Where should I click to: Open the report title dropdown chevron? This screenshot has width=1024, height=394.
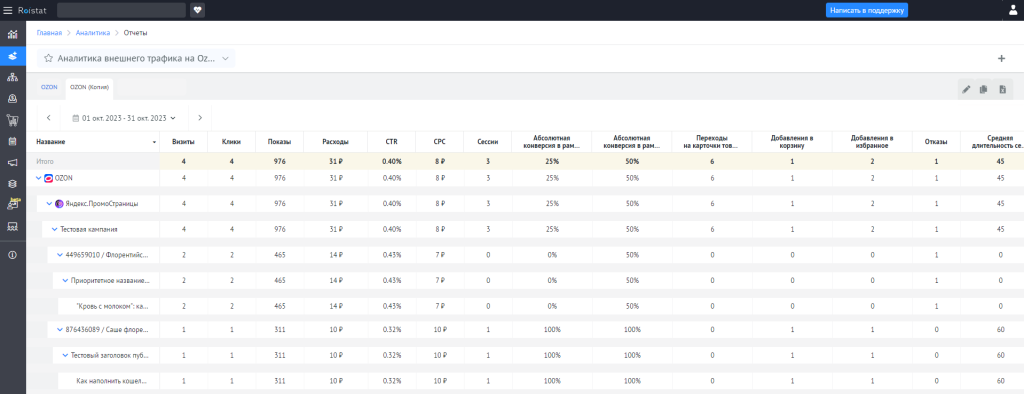[x=225, y=58]
